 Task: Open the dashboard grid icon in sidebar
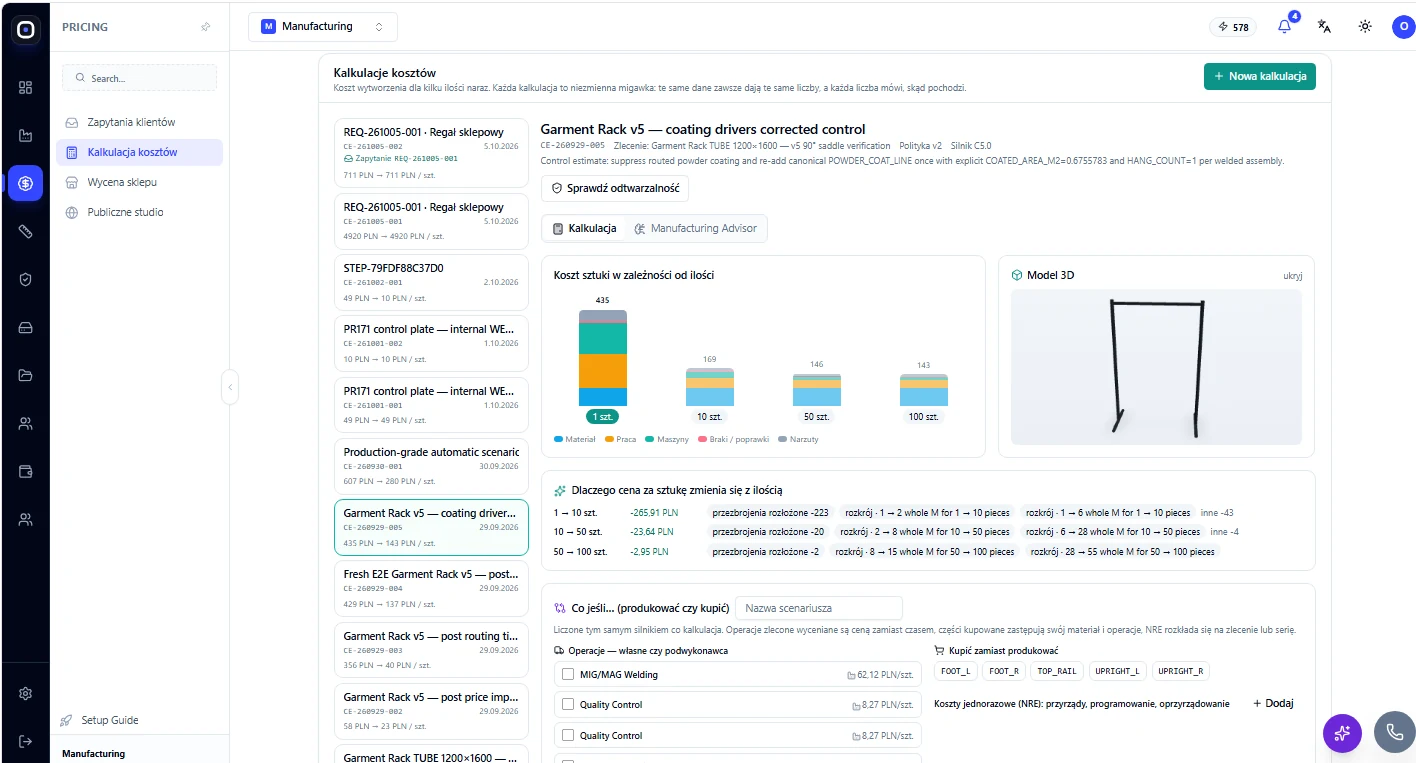click(x=25, y=87)
